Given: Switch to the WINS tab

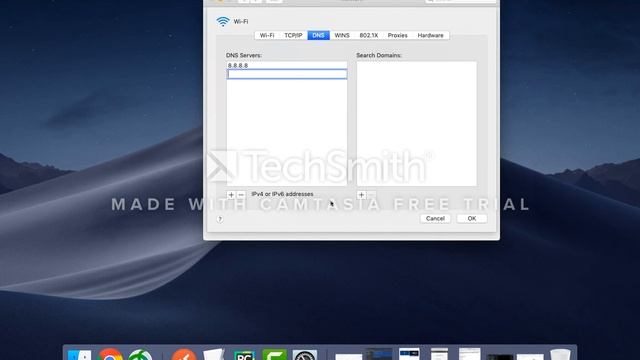Looking at the screenshot, I should pyautogui.click(x=342, y=36).
